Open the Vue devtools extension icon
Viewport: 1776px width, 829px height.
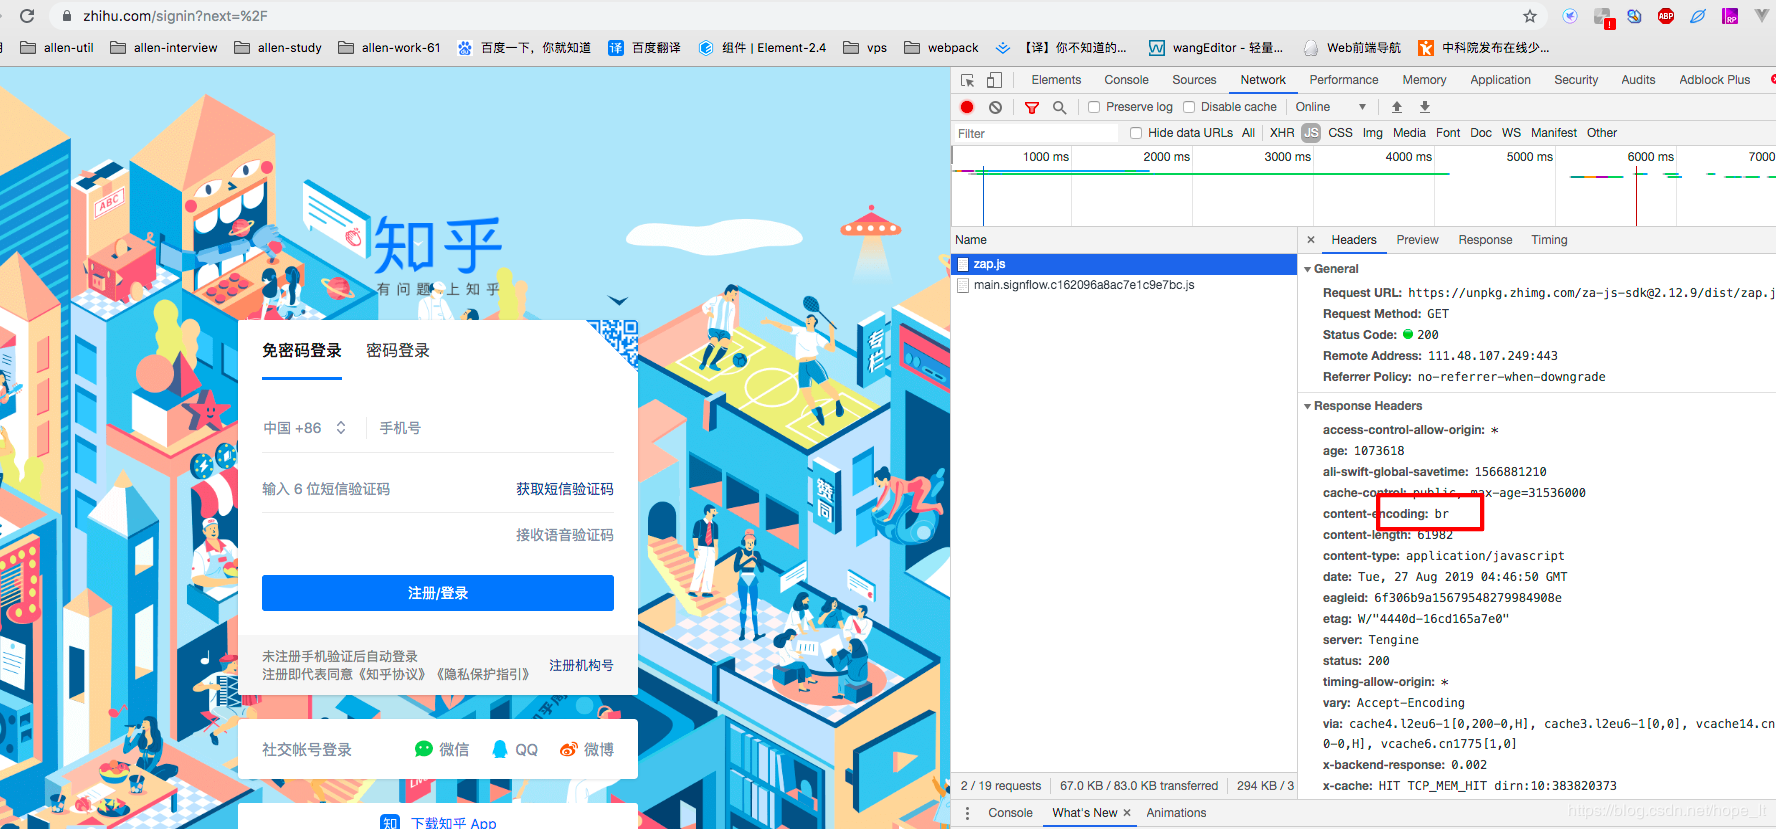1762,16
